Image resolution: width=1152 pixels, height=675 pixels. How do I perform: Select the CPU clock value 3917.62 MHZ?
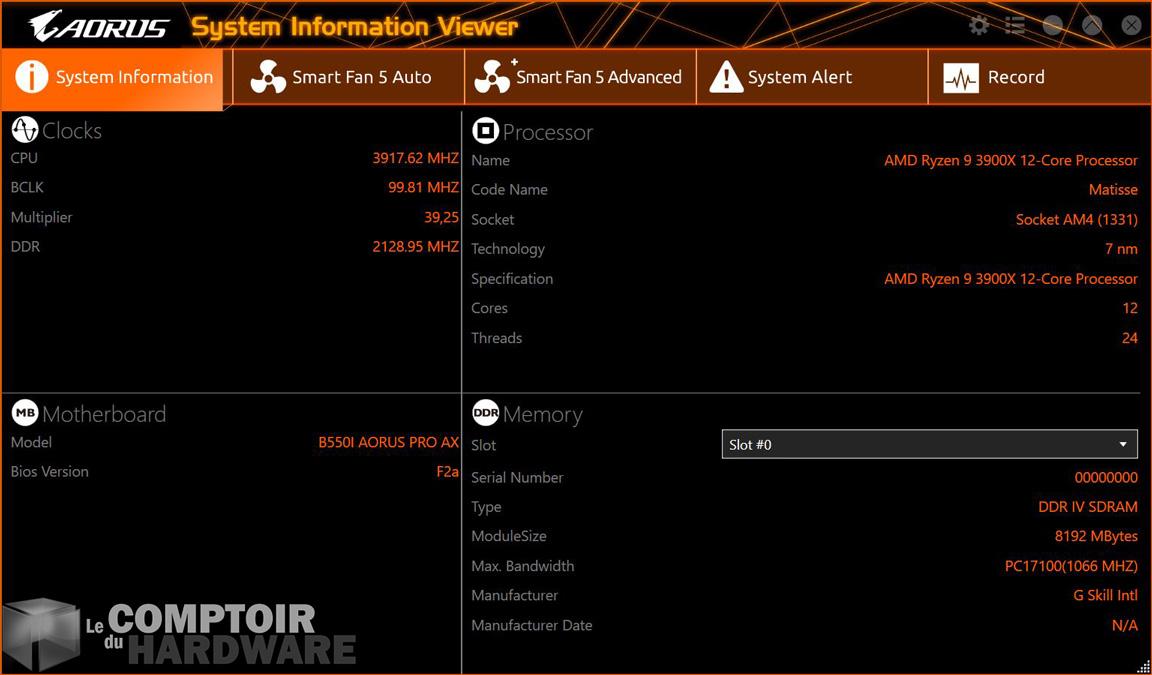pos(415,158)
